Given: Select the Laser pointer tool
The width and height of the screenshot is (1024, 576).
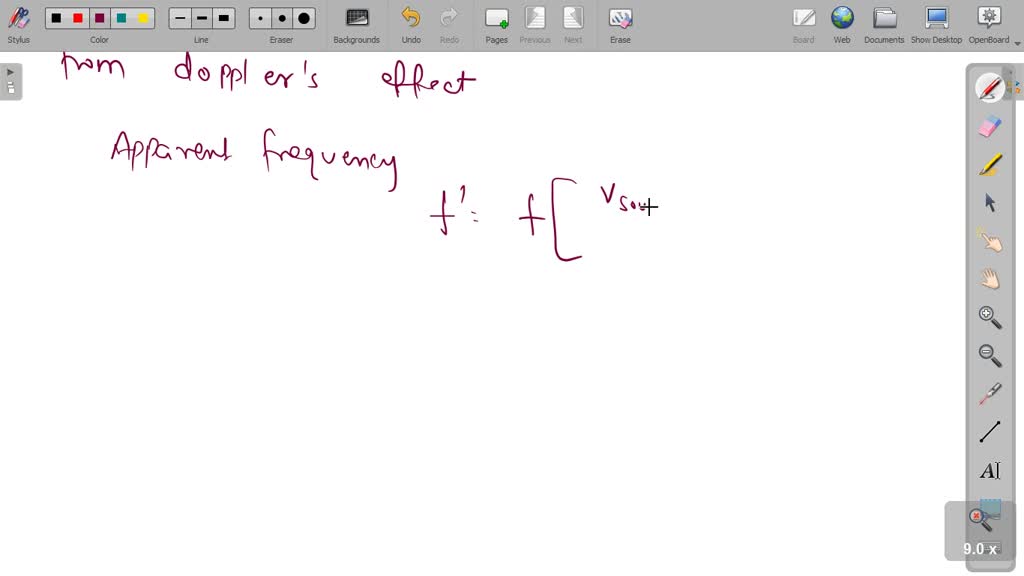Looking at the screenshot, I should click(989, 394).
